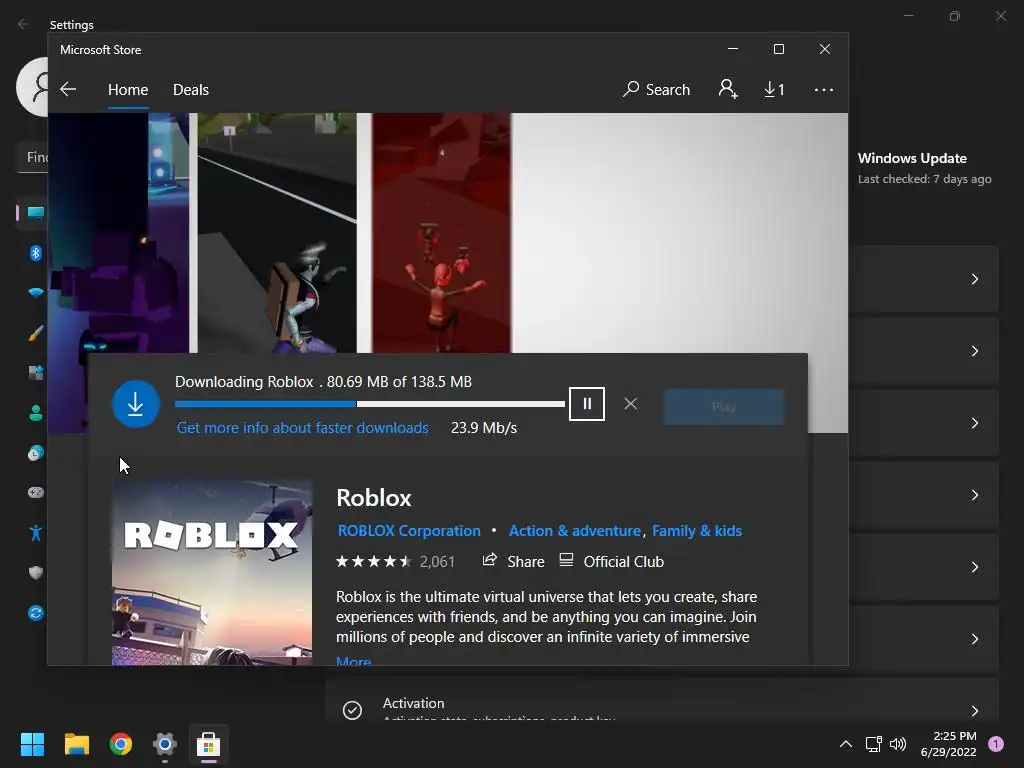1024x768 pixels.
Task: Click the Roblox cover art thumbnail
Action: pos(212,573)
